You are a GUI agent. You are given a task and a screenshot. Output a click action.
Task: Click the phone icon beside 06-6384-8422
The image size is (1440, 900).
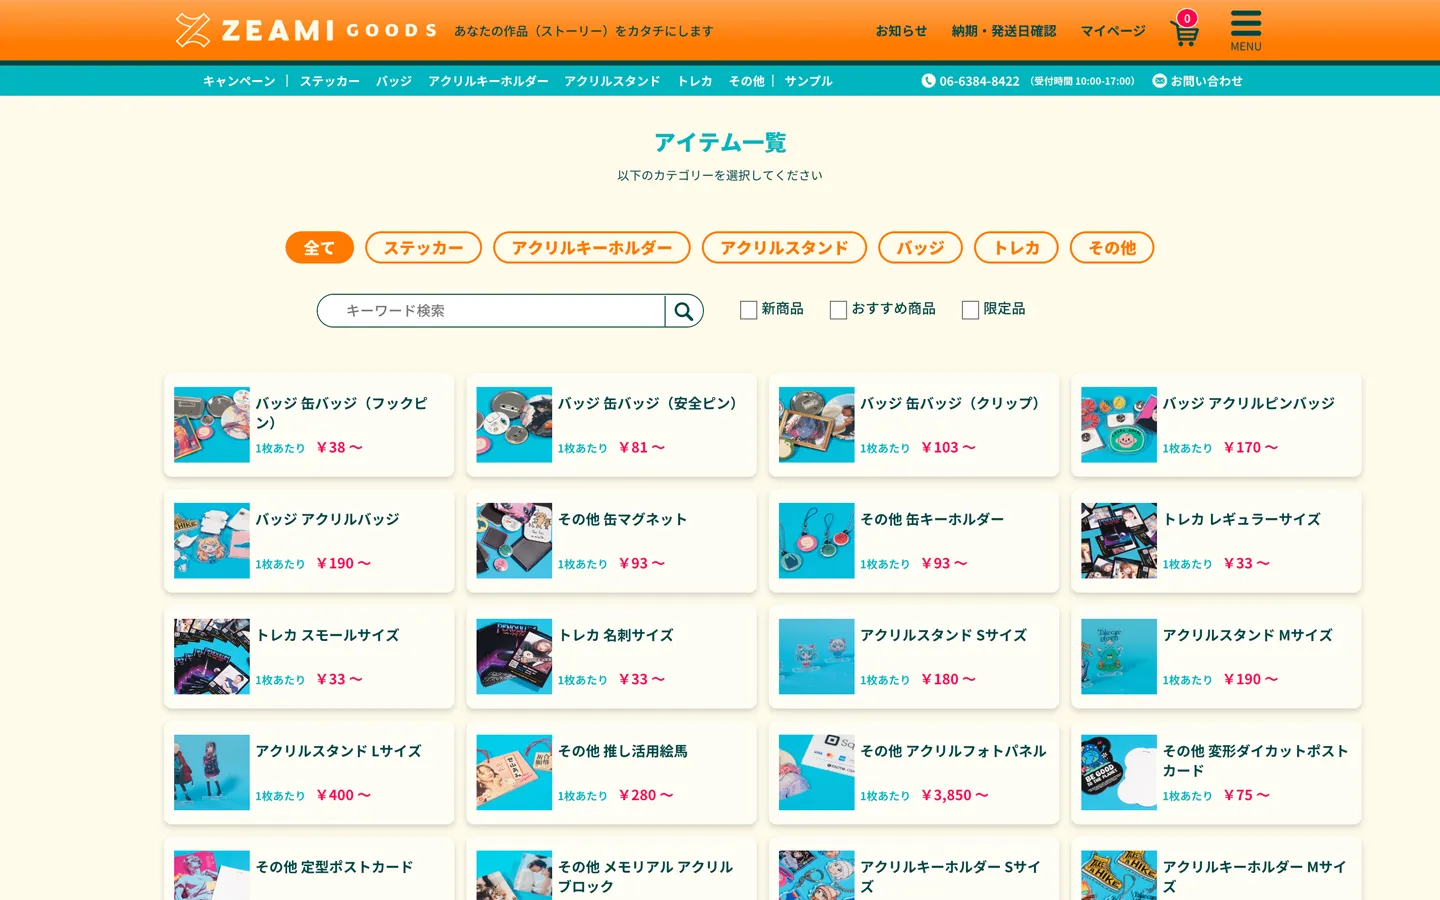(928, 81)
